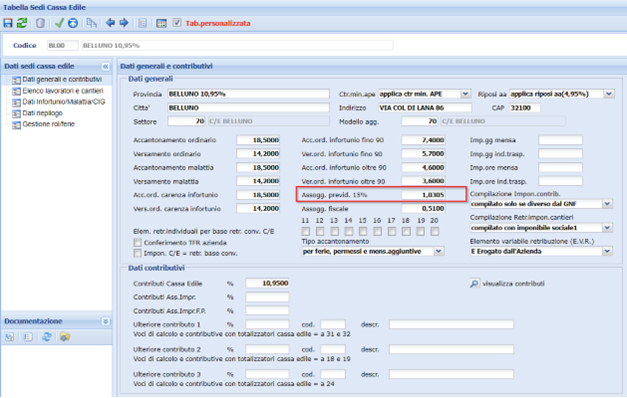627x398 pixels.
Task: Click the Assogg. previd. 15% value field
Action: tap(423, 195)
